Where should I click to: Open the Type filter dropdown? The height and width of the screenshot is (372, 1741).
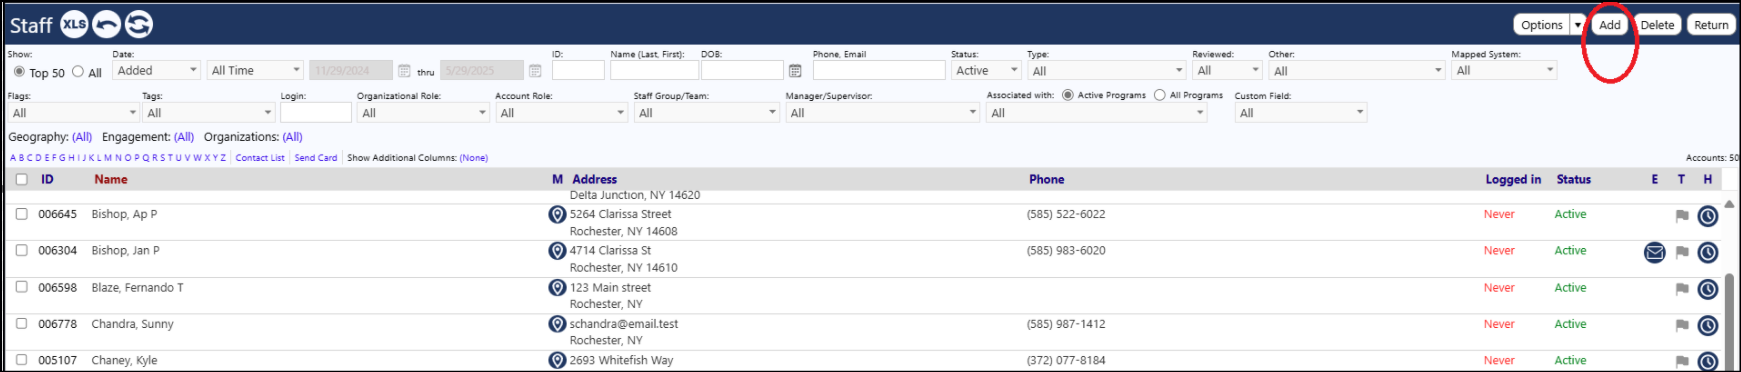1106,70
